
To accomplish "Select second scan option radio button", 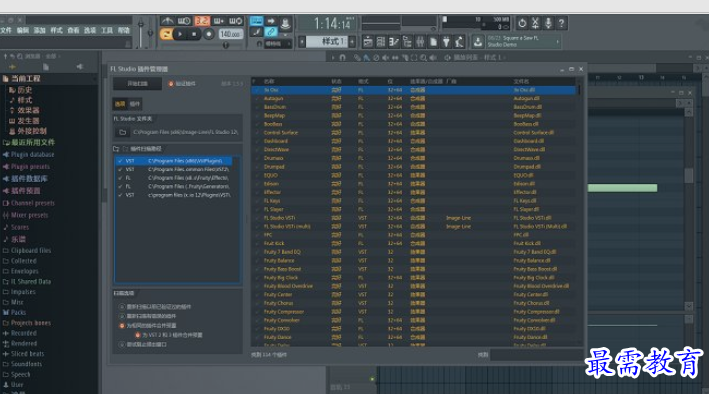I will point(122,316).
